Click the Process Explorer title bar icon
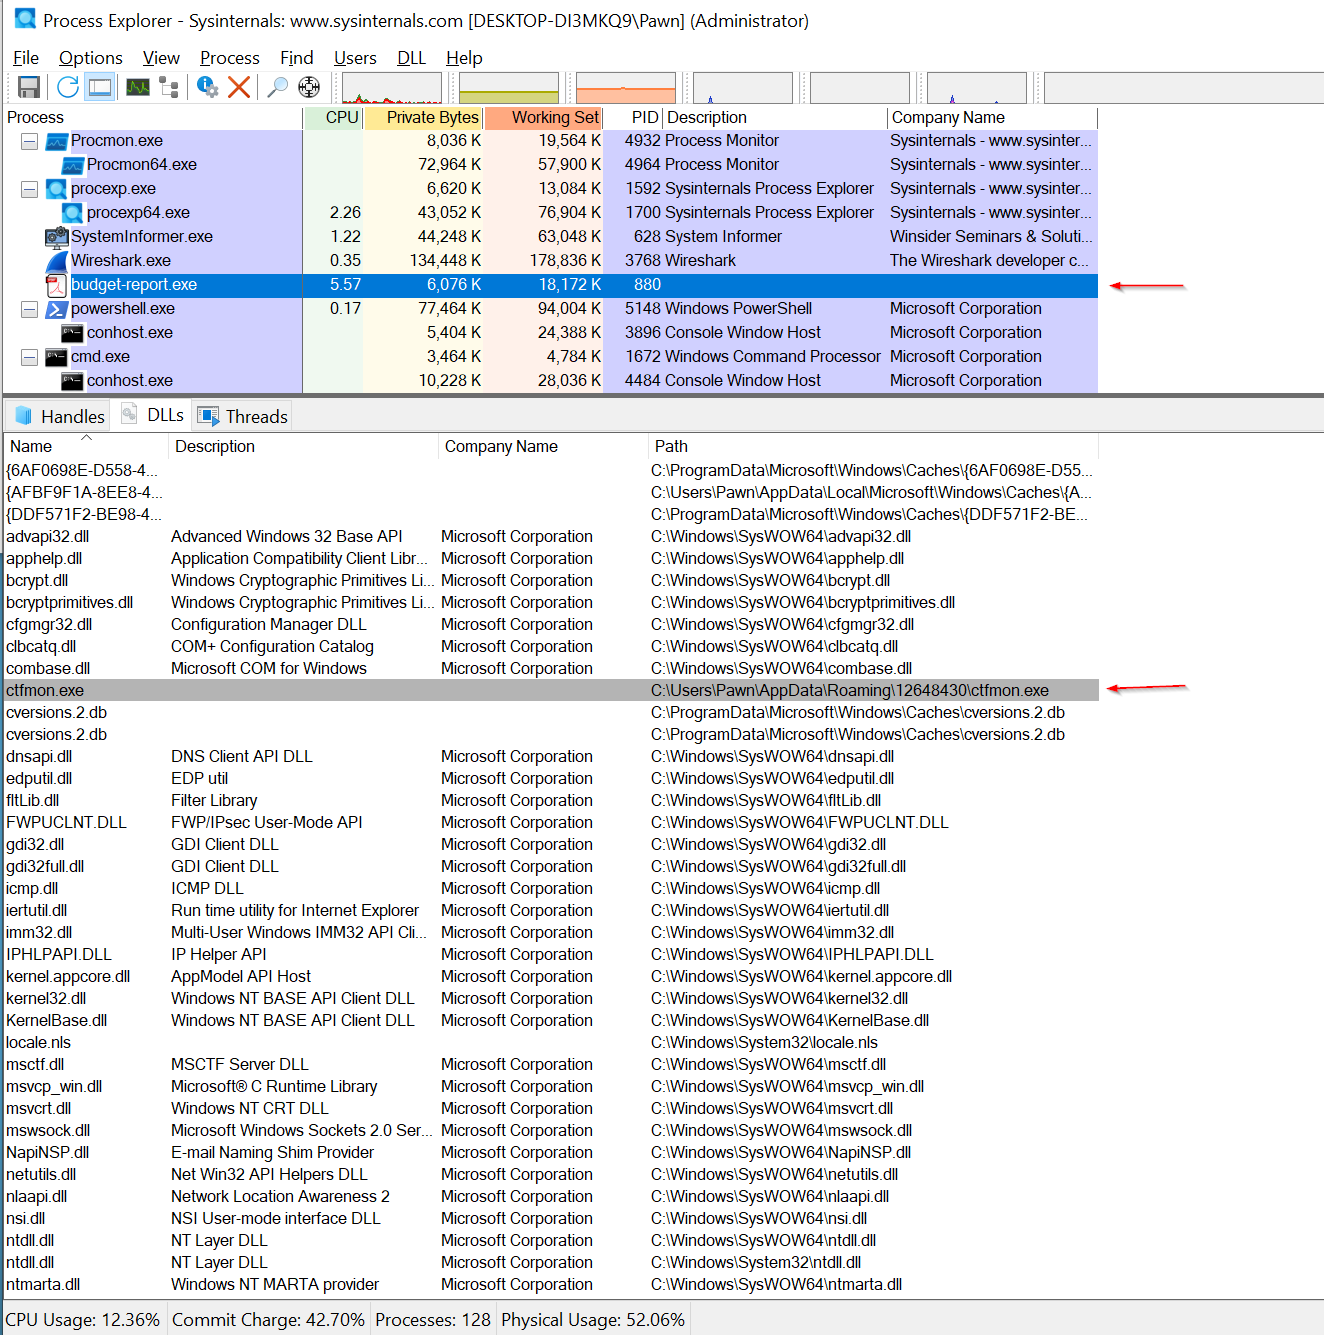This screenshot has height=1335, width=1324. (25, 20)
